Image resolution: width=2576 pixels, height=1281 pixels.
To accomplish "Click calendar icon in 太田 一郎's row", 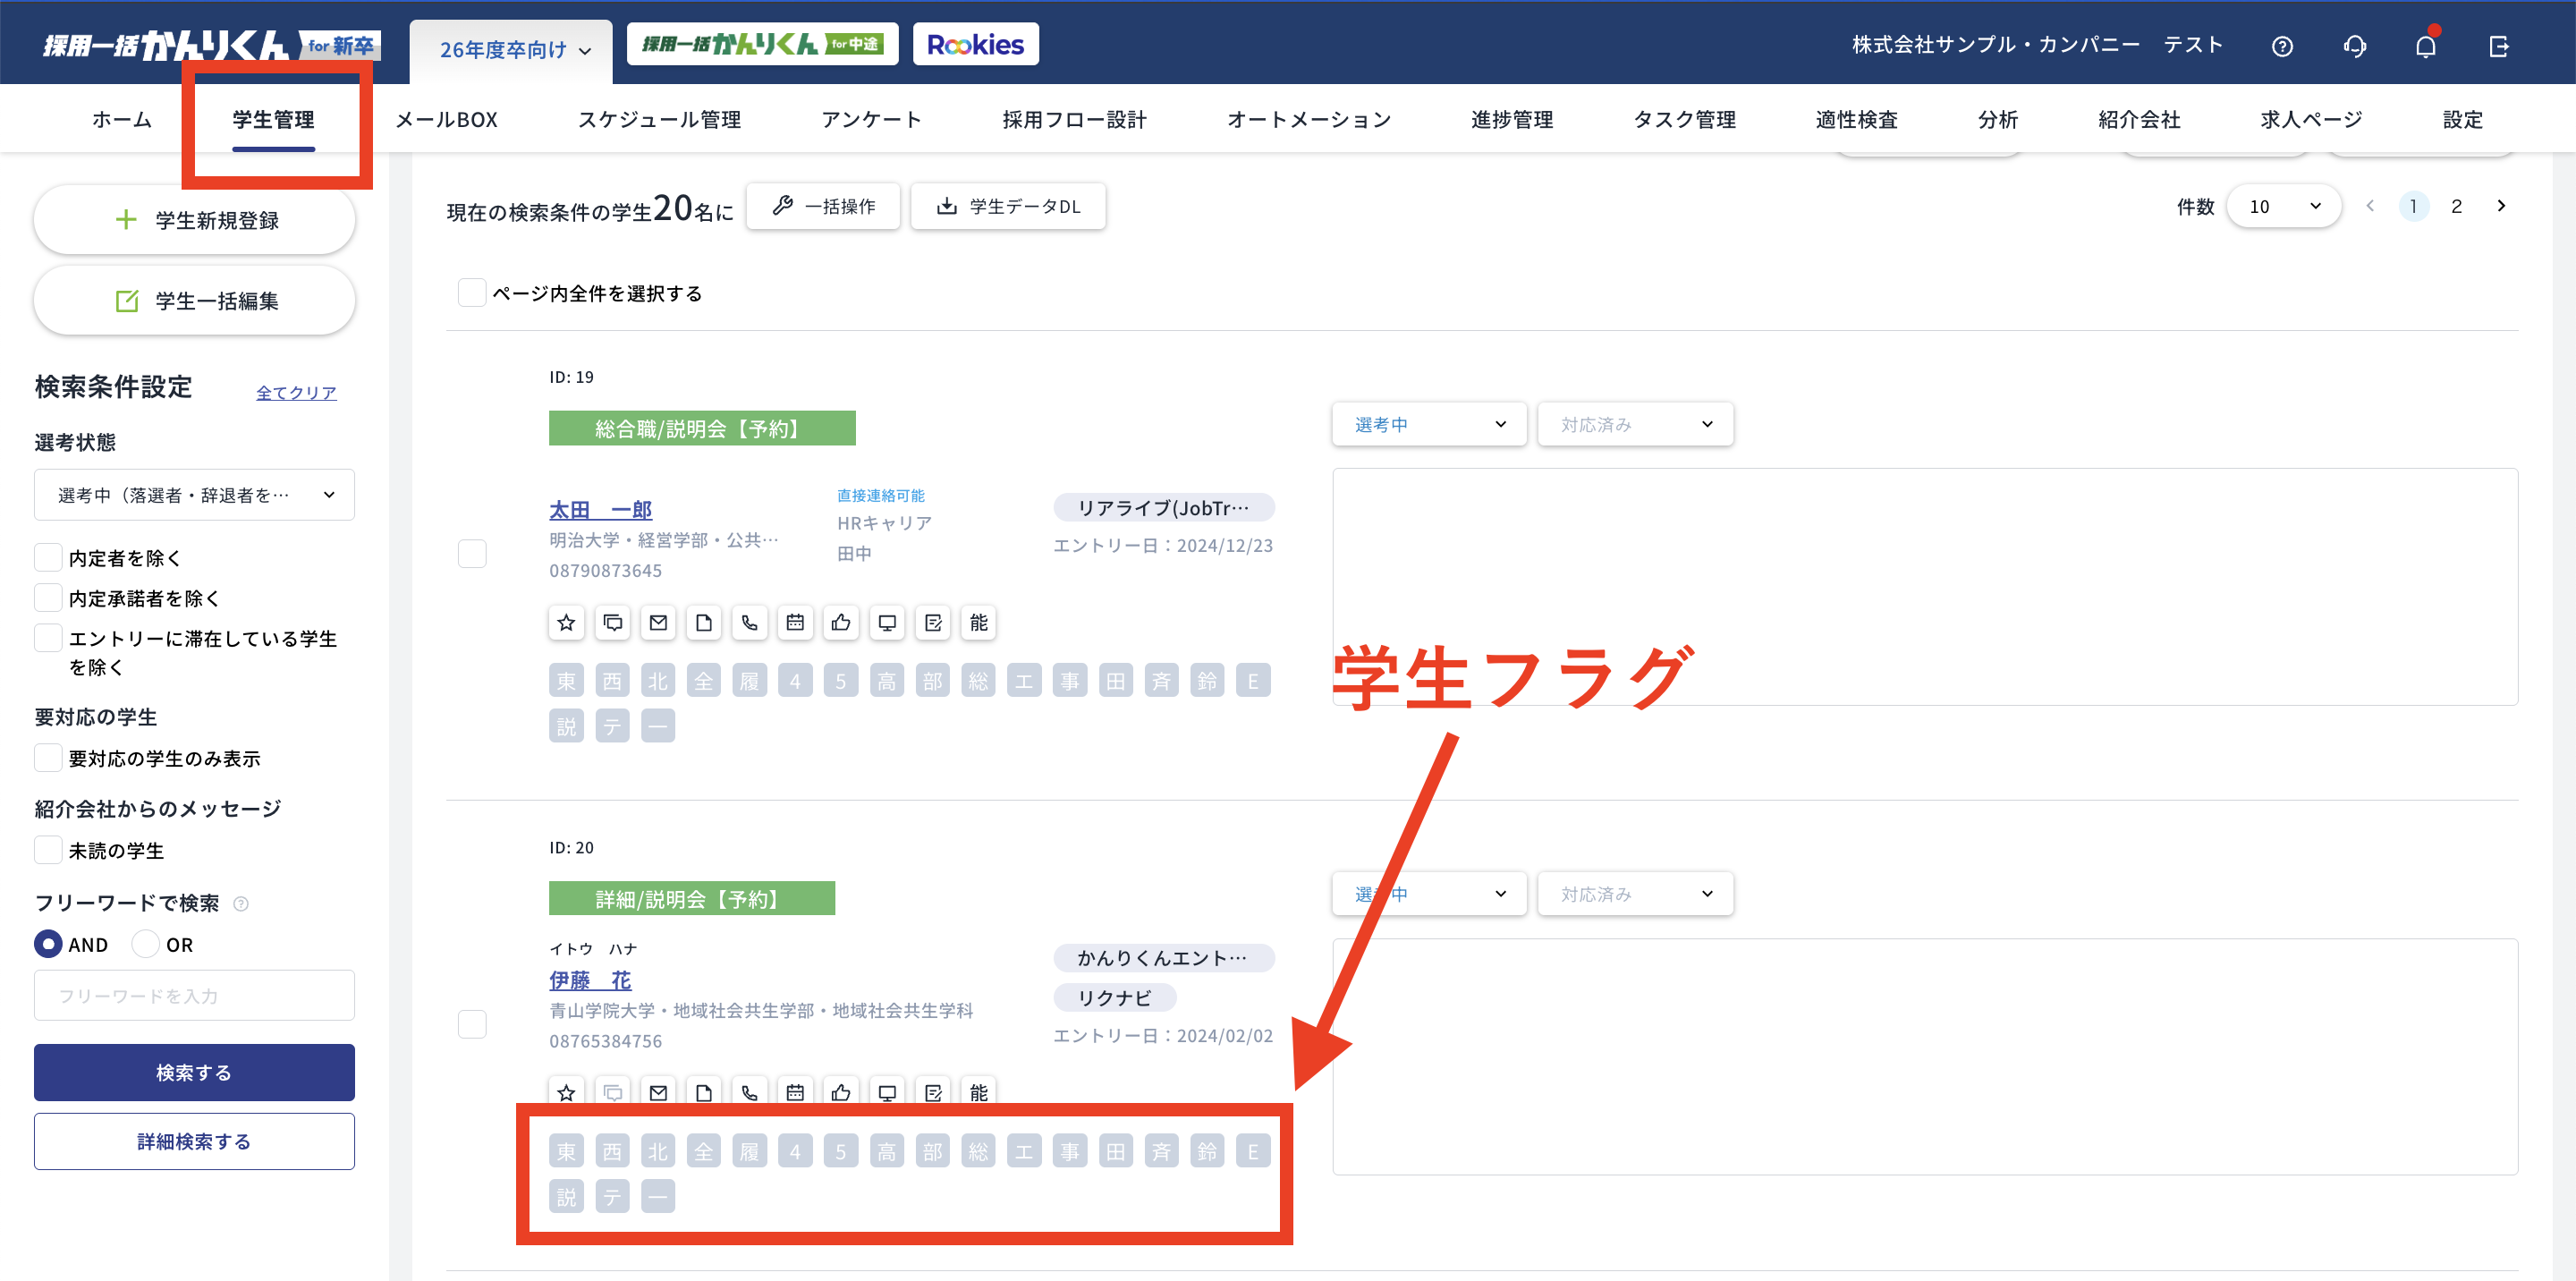I will (795, 623).
